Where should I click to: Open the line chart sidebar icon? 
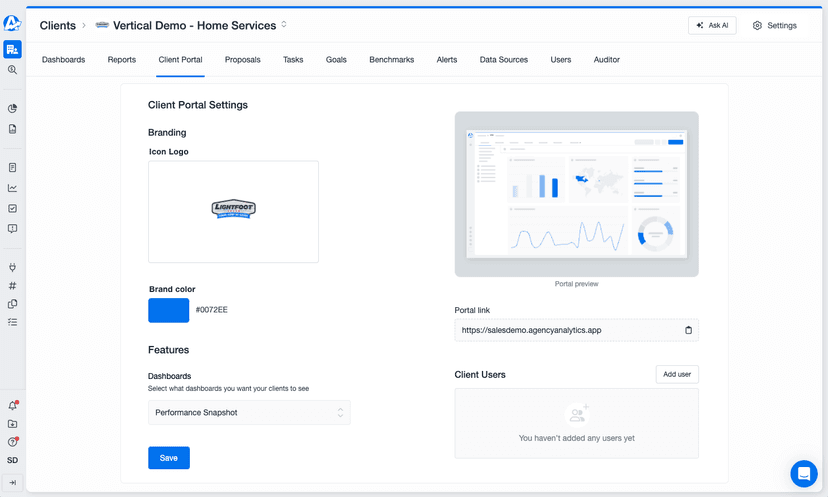point(12,188)
